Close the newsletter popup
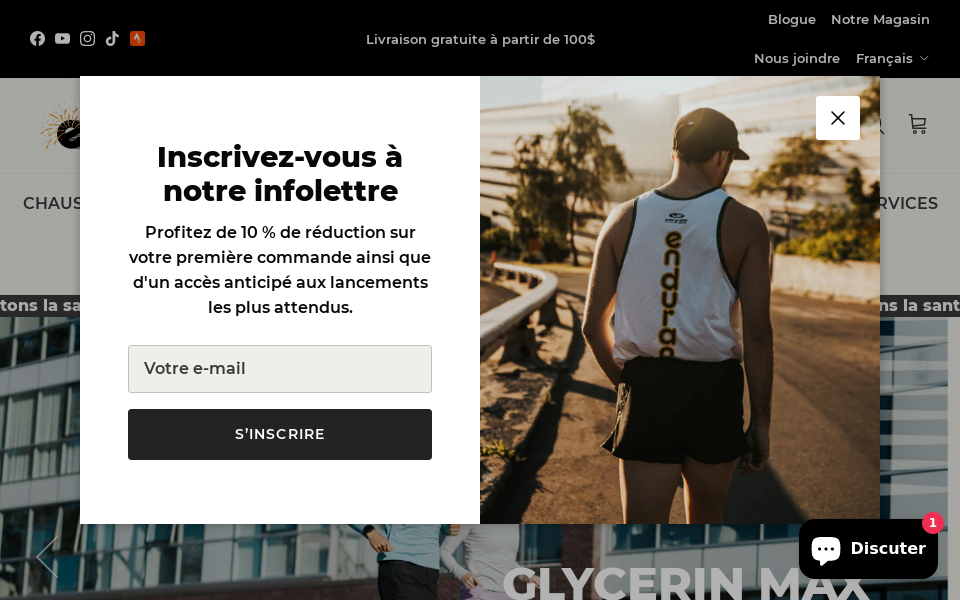Screen dimensions: 960x600 coord(838,118)
